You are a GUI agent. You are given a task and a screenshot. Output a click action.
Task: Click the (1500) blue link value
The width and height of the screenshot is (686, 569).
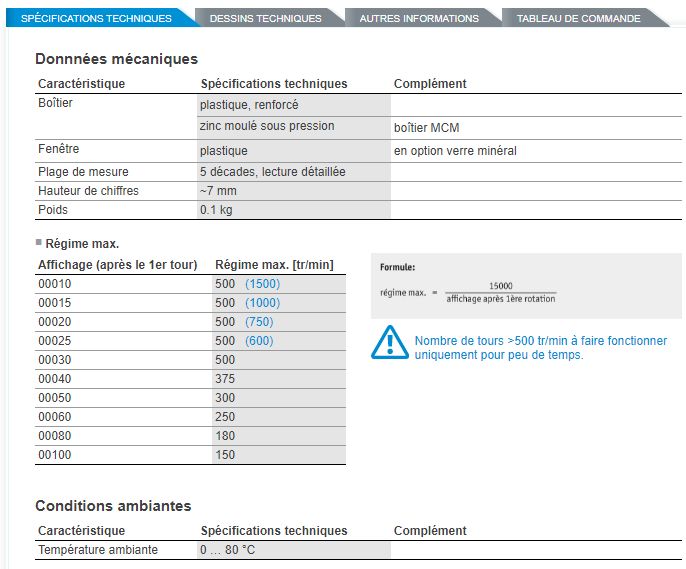click(x=263, y=284)
